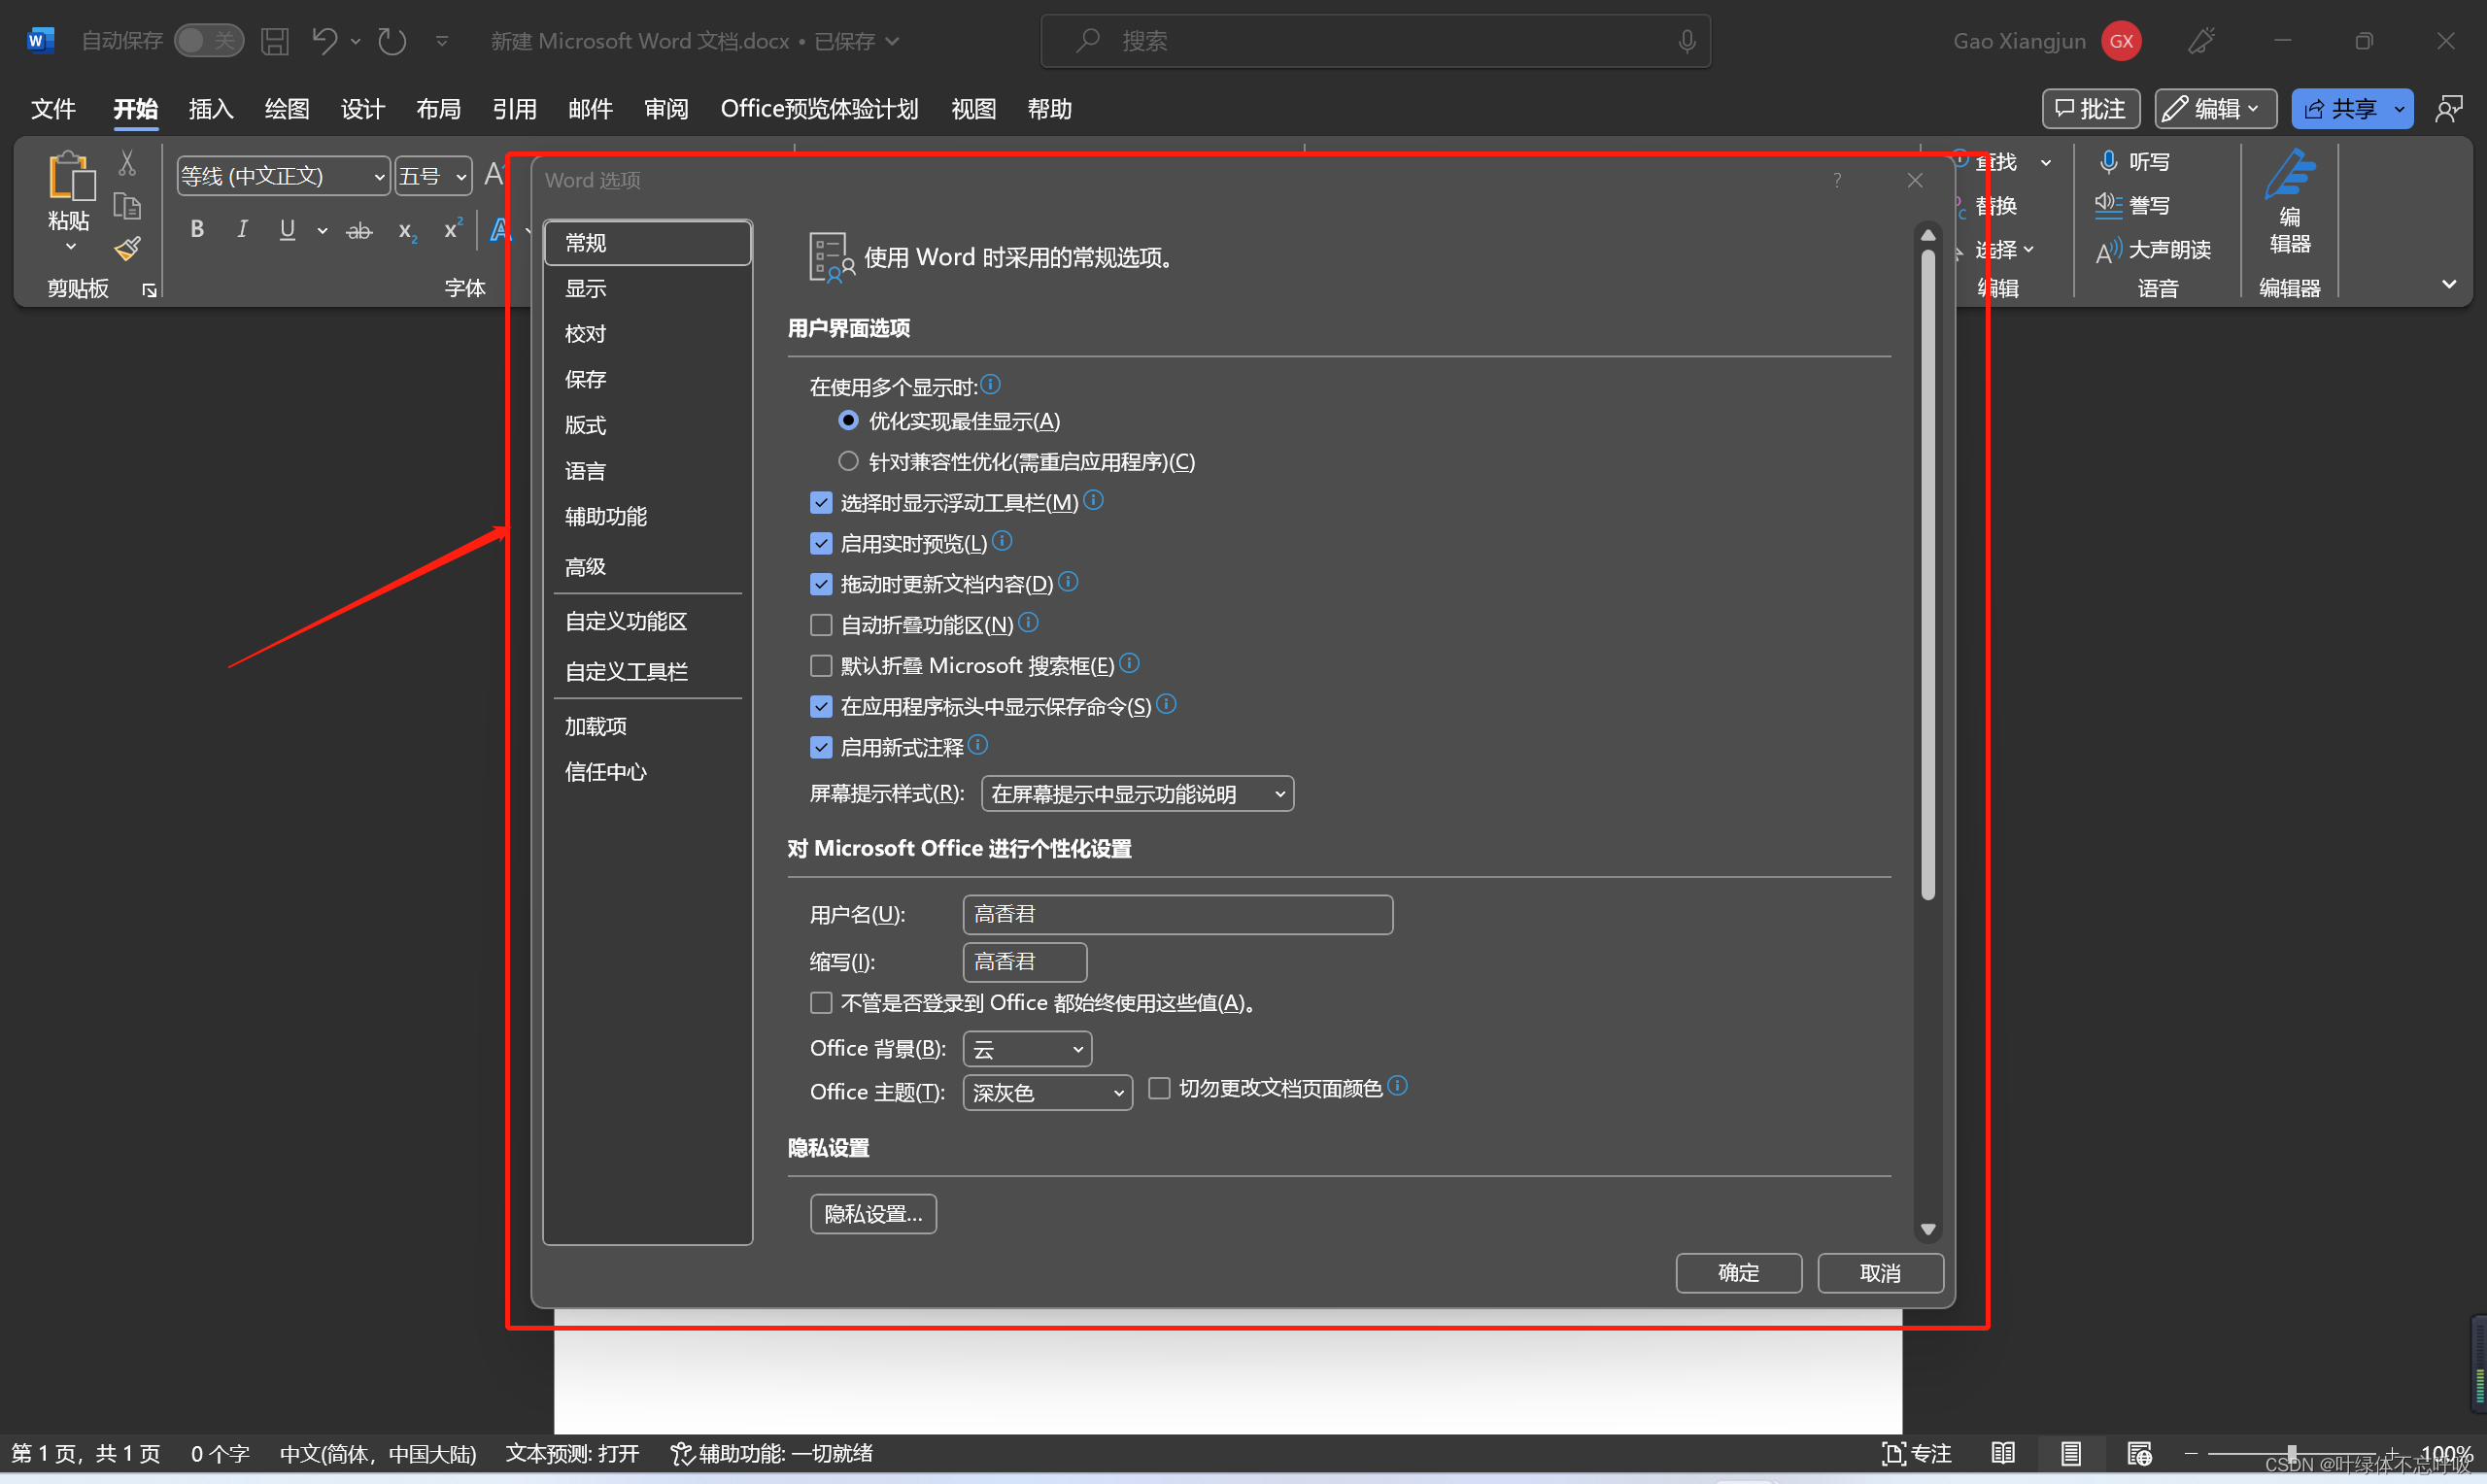Click the Italic formatting icon
This screenshot has width=2487, height=1484.
click(x=241, y=230)
